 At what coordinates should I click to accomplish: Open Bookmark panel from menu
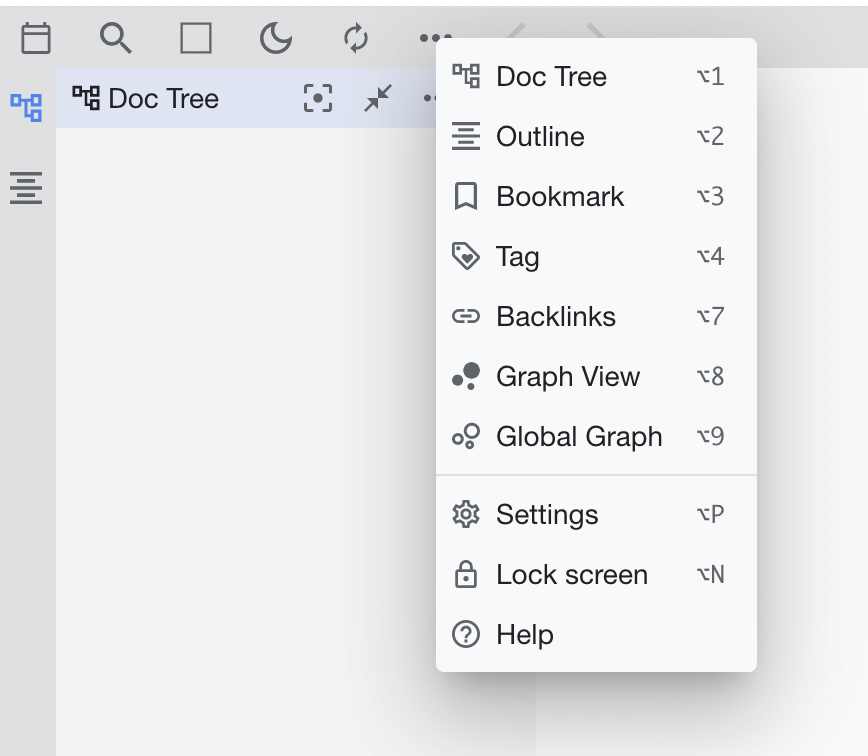coord(560,197)
